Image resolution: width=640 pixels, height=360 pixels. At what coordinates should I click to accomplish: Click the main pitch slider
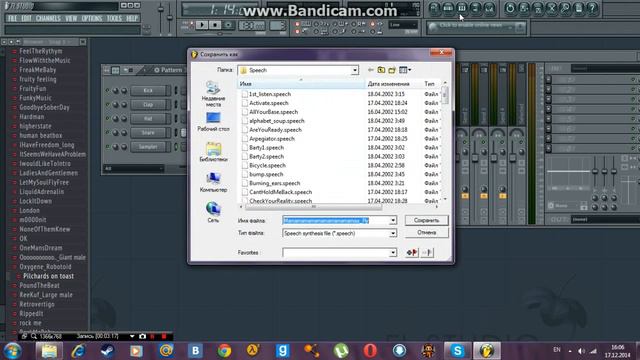(x=170, y=18)
